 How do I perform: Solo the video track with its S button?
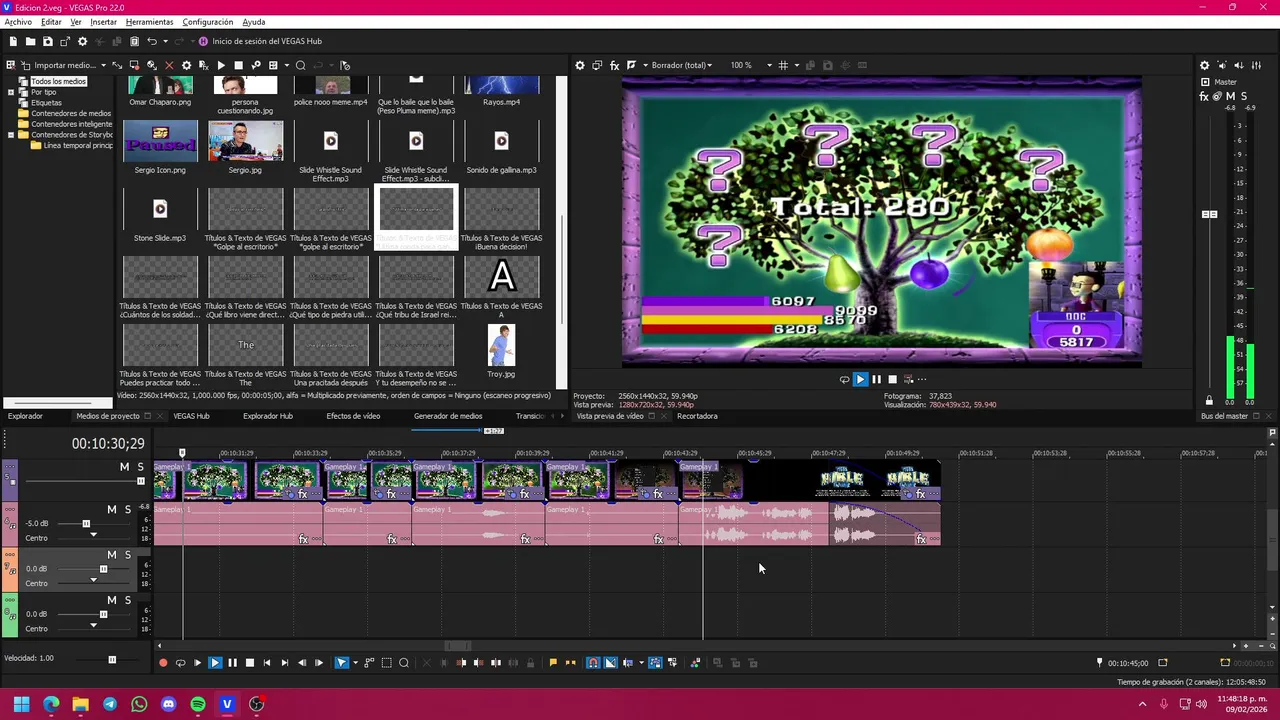(x=140, y=467)
